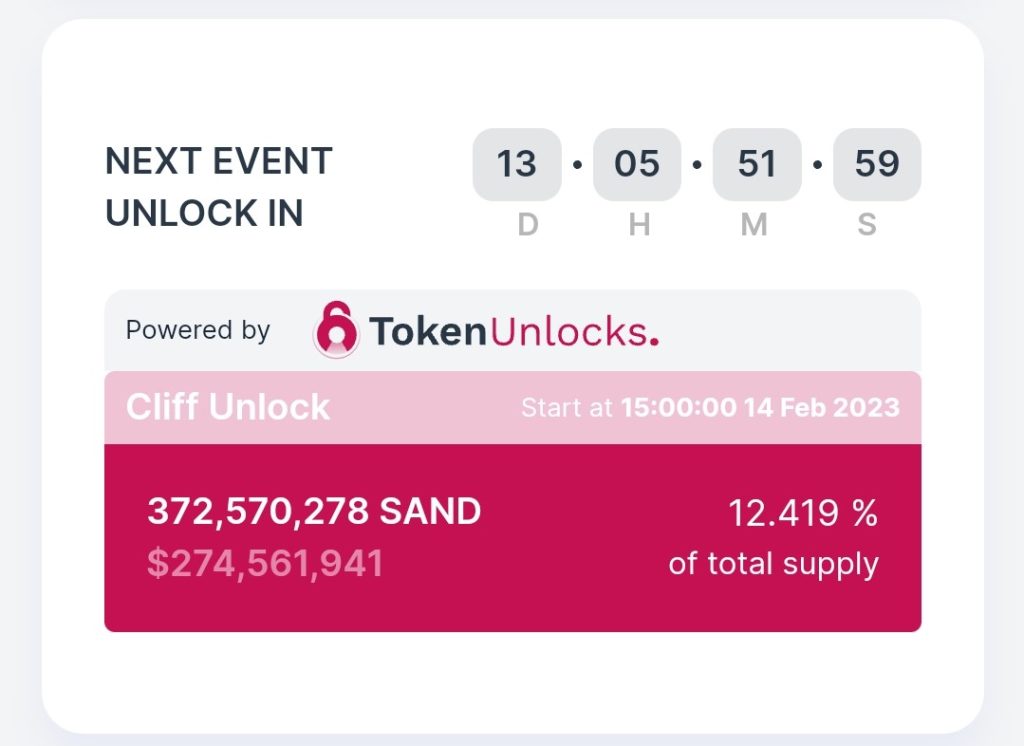Click the days countdown box showing 13
1024x746 pixels.
tap(517, 164)
